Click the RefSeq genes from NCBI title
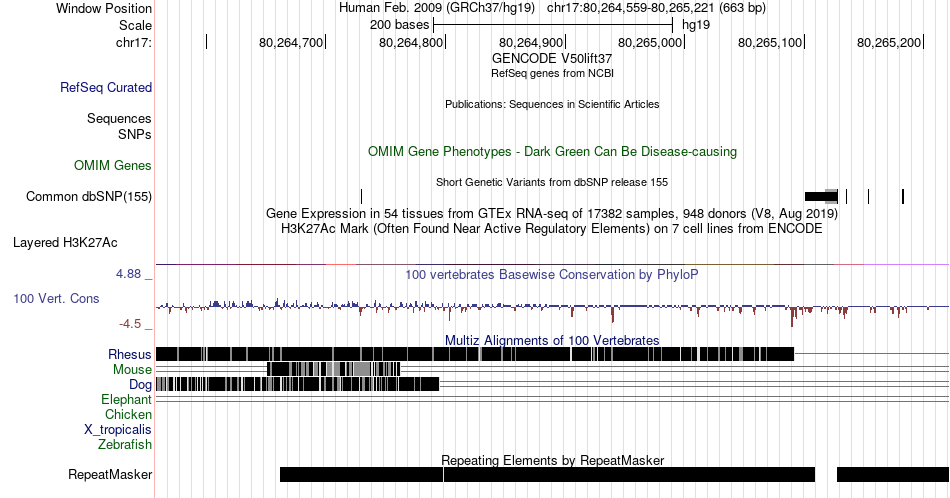 pos(552,73)
